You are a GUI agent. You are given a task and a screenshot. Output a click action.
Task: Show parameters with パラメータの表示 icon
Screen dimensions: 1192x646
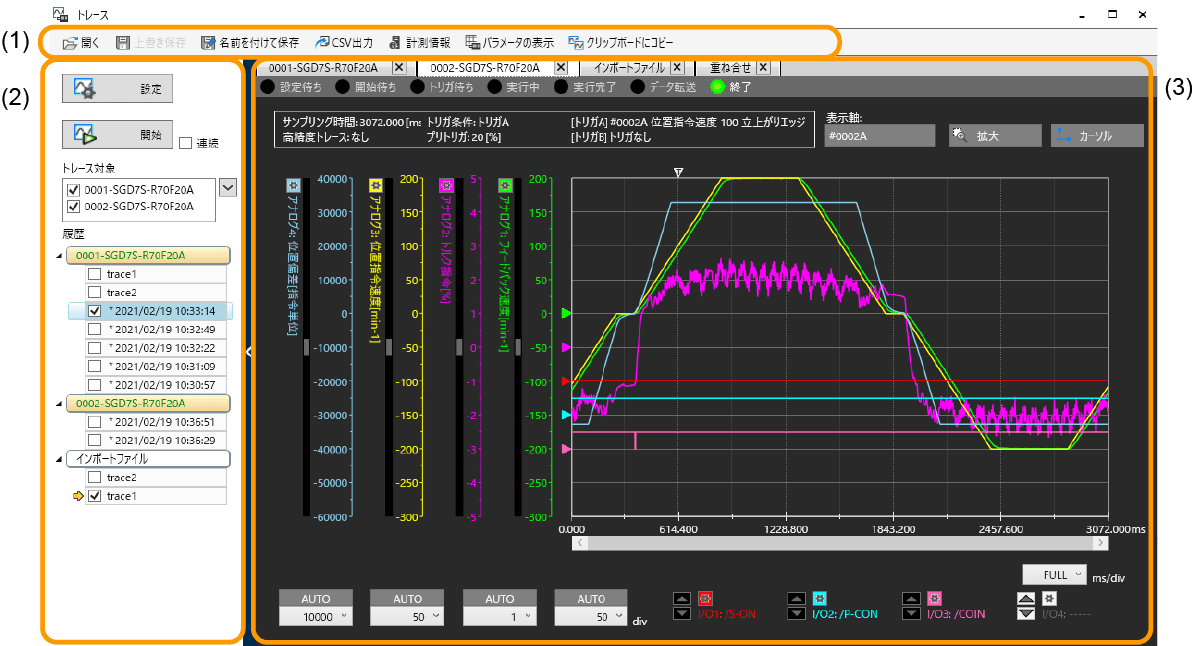473,43
